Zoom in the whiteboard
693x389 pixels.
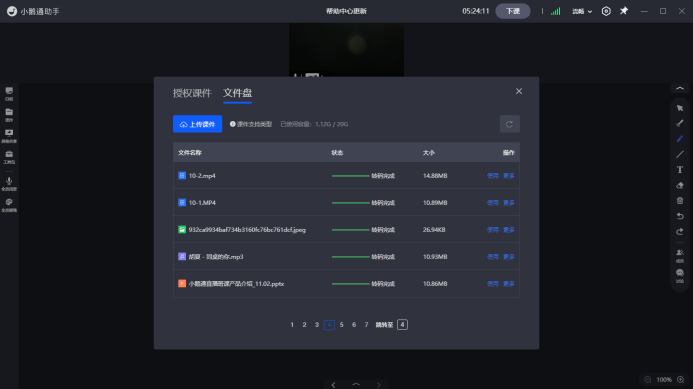(681, 380)
